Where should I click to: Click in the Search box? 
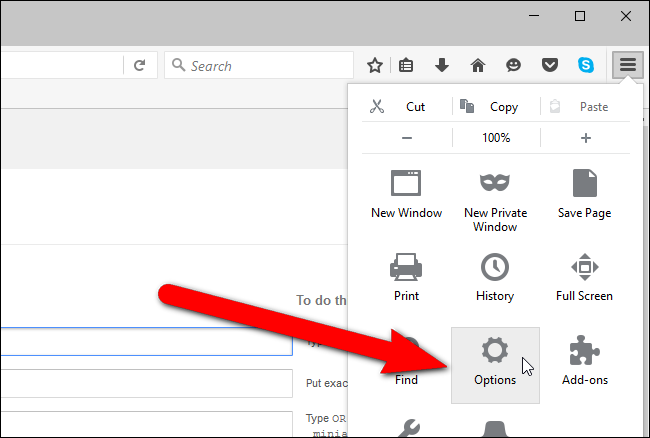tap(259, 65)
